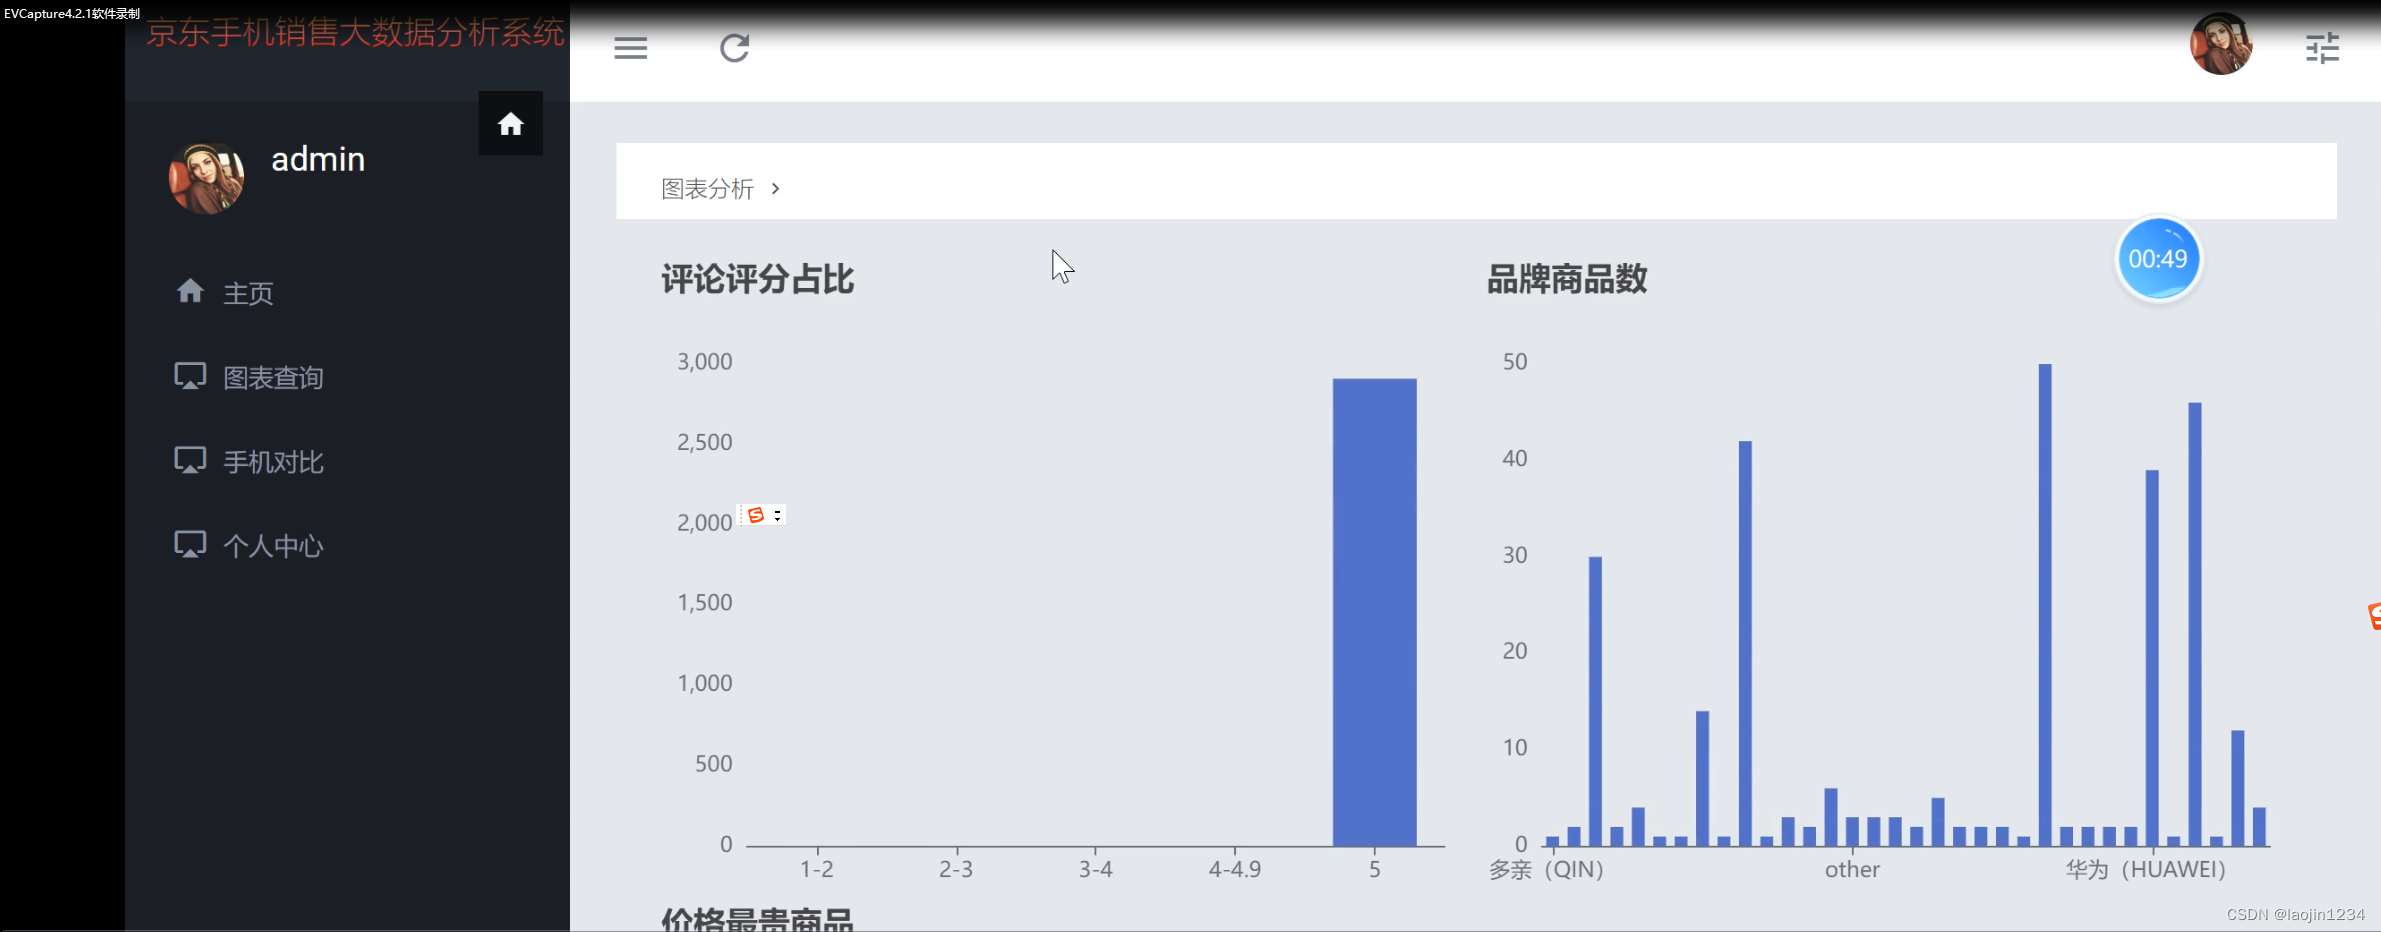Viewport: 2381px width, 932px height.
Task: Click the 2-3 axis label
Action: [x=956, y=869]
